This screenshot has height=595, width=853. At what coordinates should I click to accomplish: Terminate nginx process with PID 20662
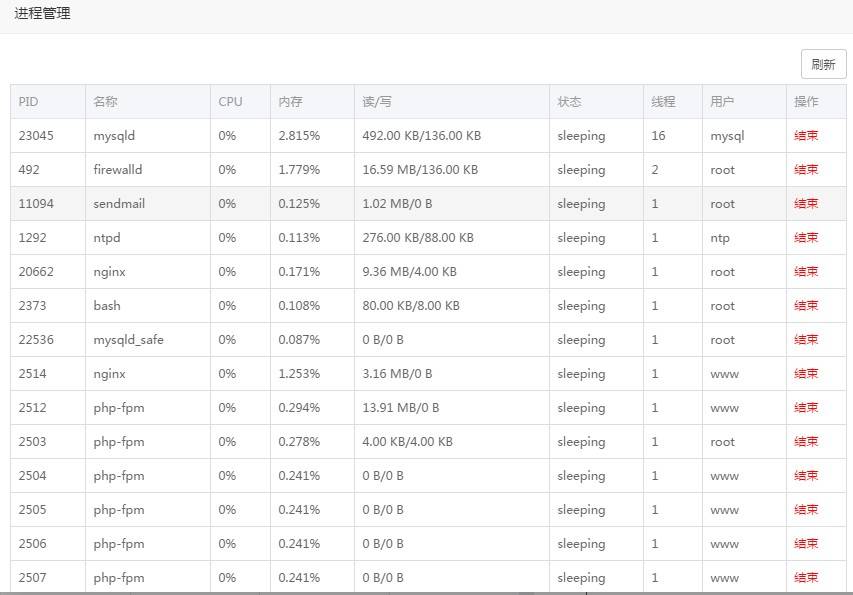point(806,272)
